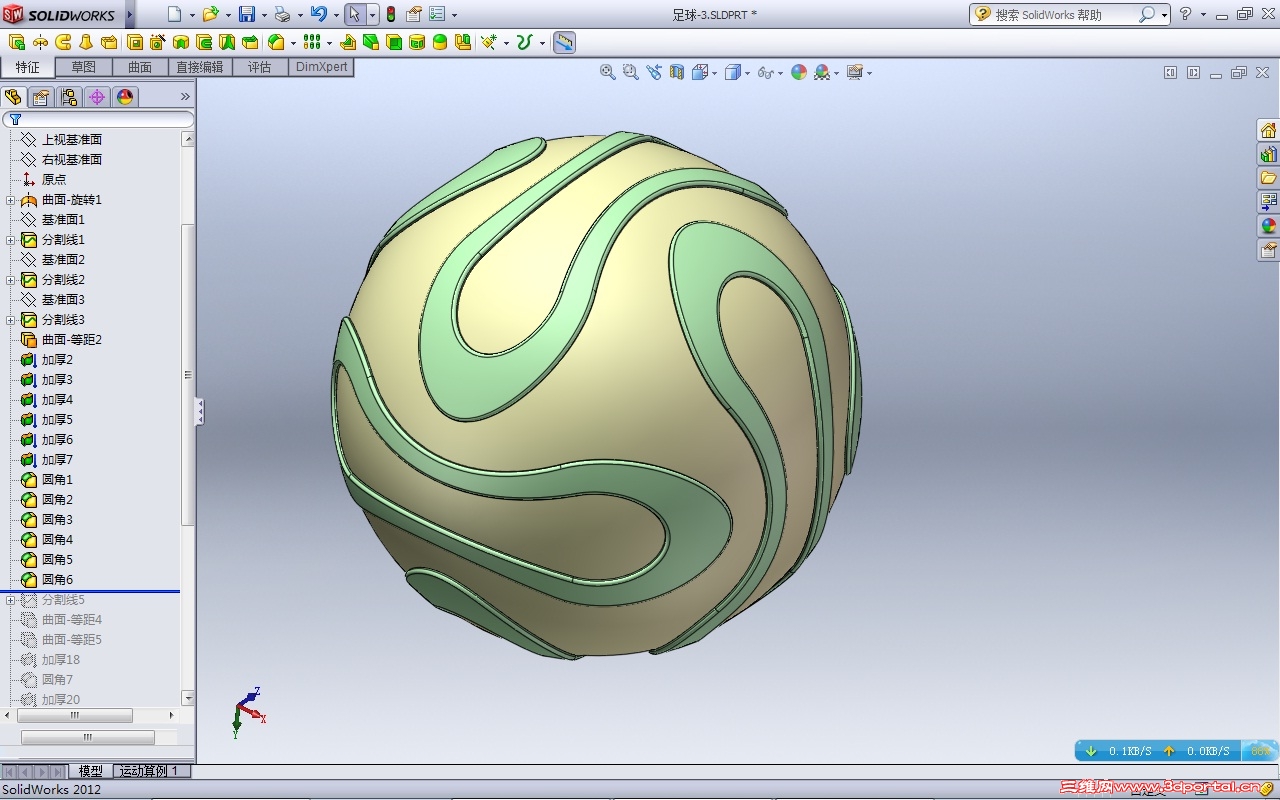Select the 圆角3 fillet feature

click(x=57, y=520)
